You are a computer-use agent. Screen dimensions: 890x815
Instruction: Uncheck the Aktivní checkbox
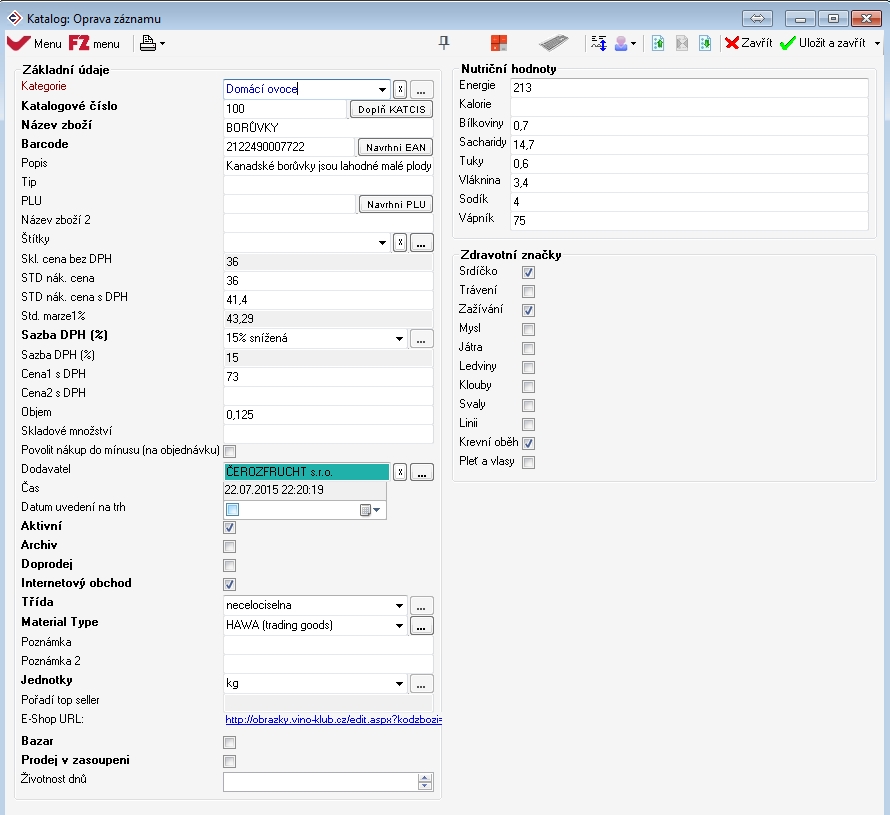(229, 527)
